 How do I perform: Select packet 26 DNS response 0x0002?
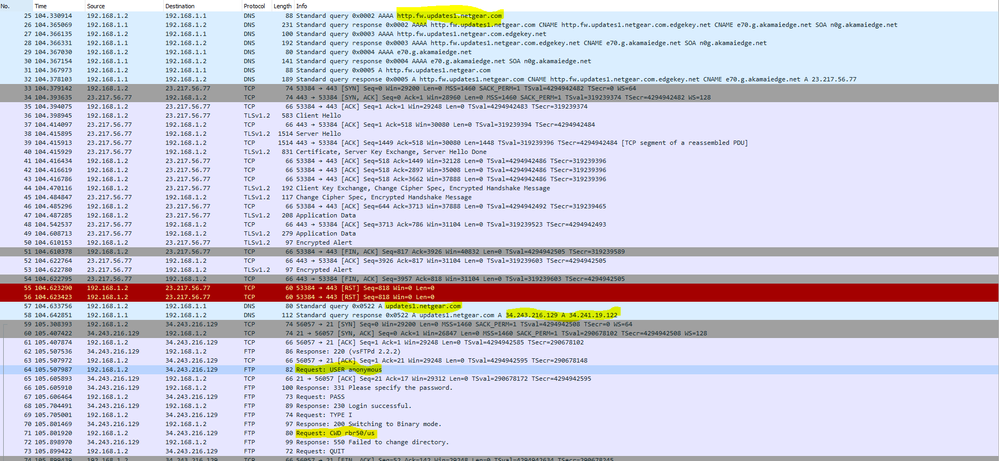click(500, 24)
